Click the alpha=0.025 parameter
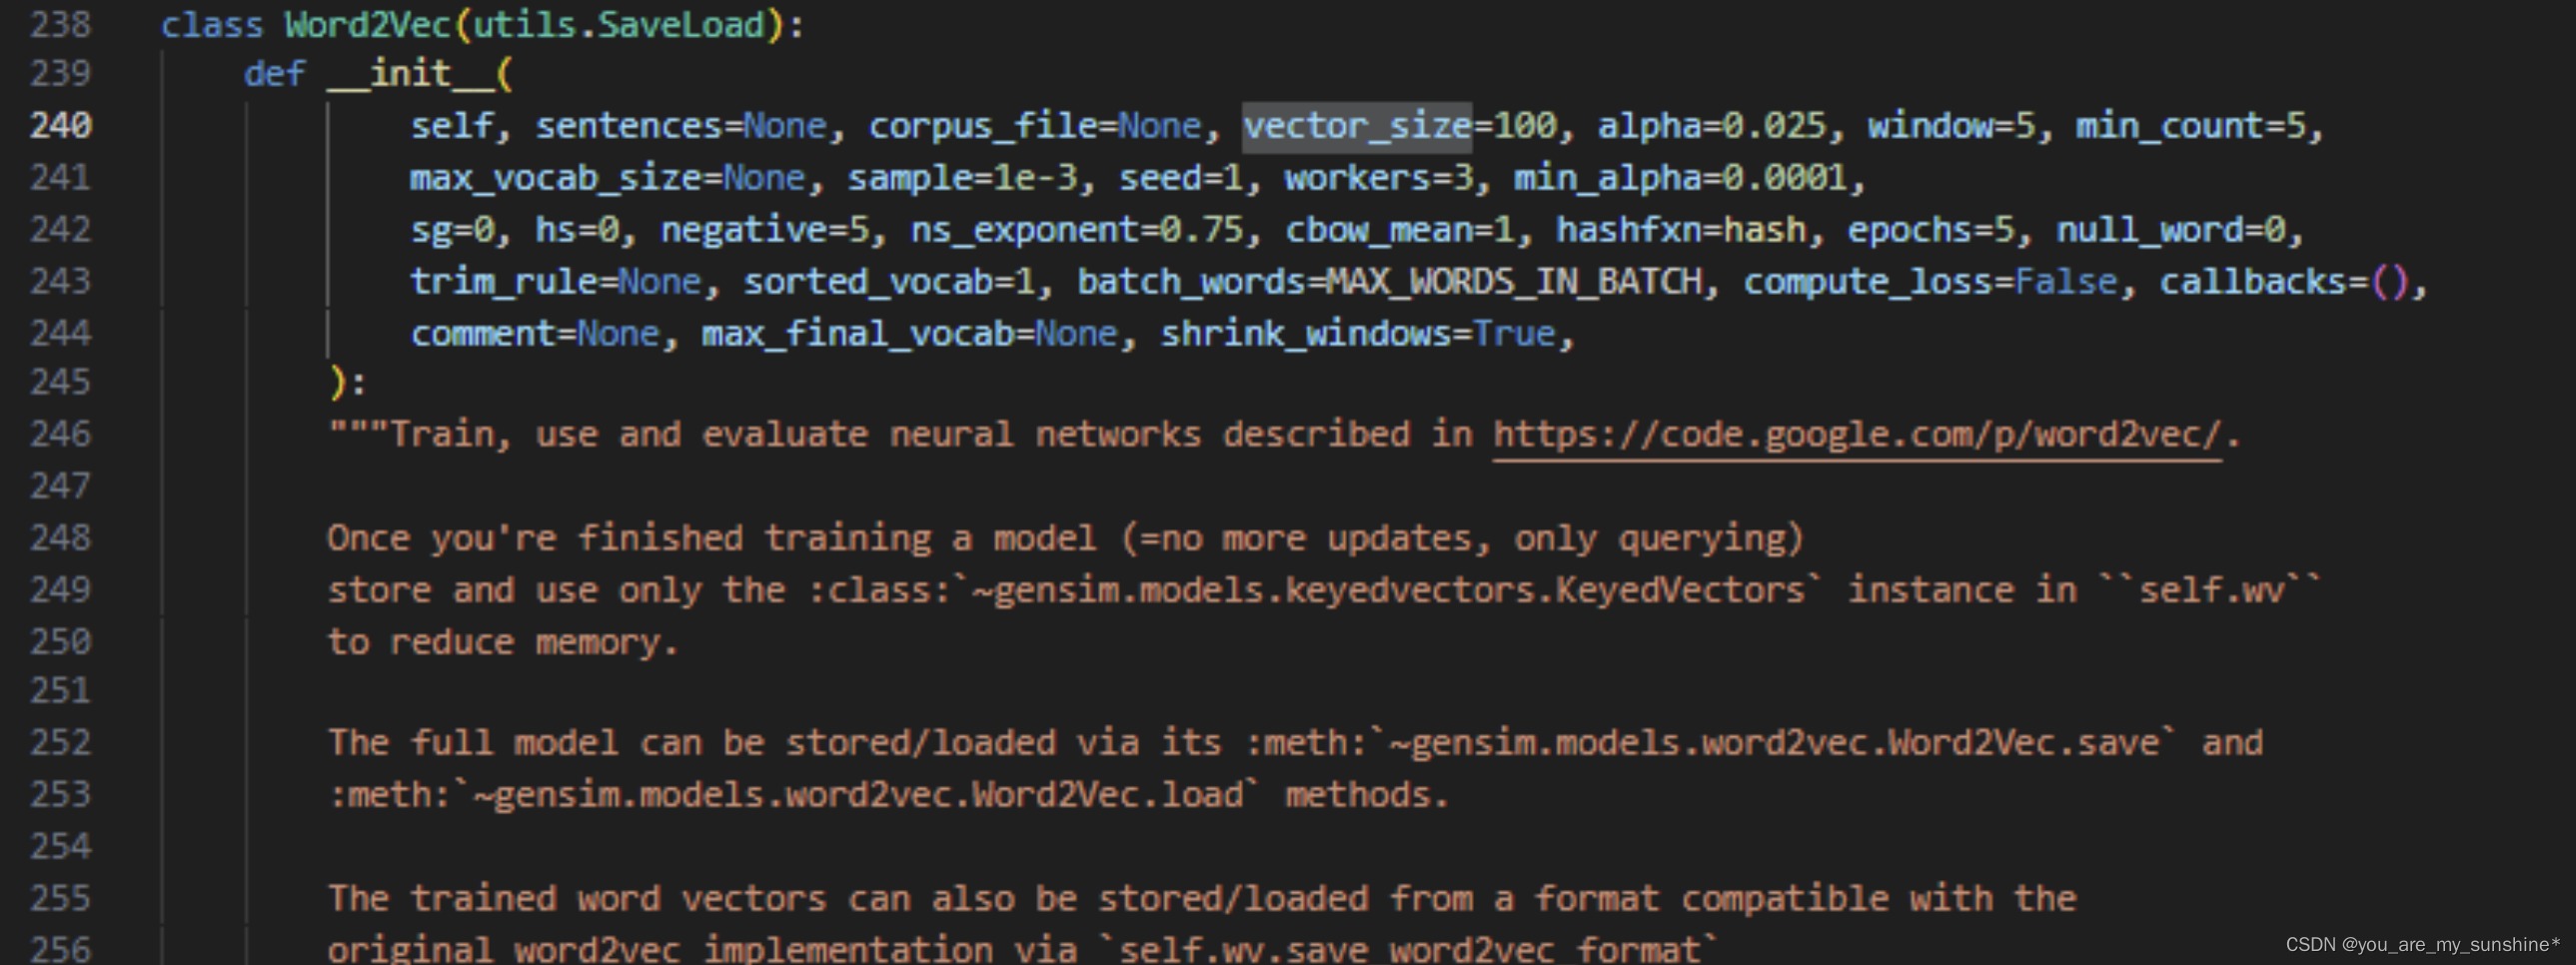This screenshot has width=2576, height=965. (x=1711, y=126)
